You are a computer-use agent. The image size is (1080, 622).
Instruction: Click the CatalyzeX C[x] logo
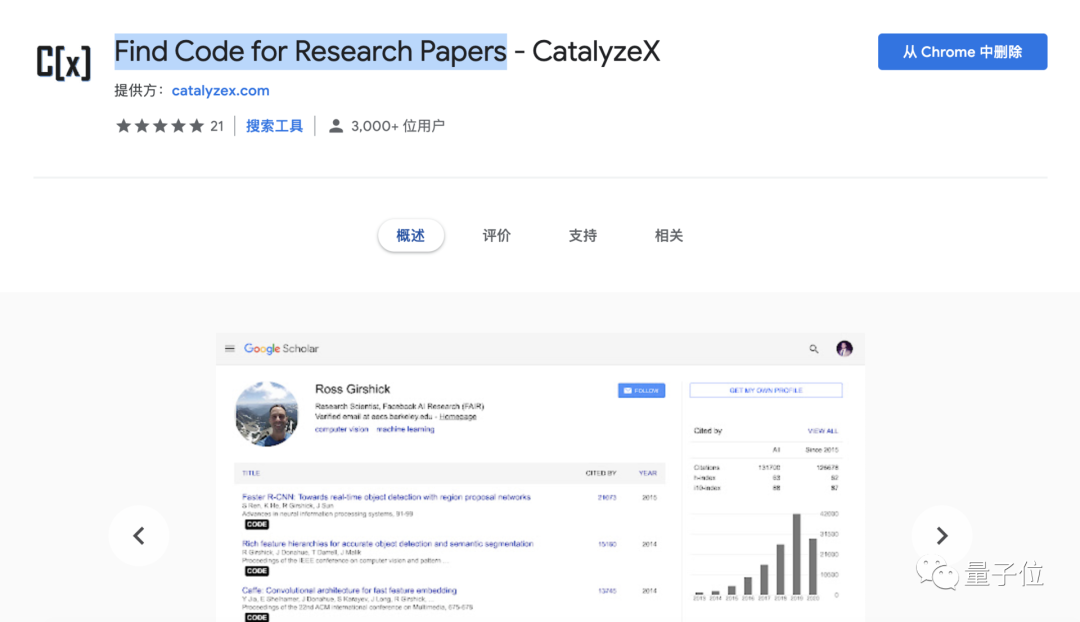tap(63, 62)
